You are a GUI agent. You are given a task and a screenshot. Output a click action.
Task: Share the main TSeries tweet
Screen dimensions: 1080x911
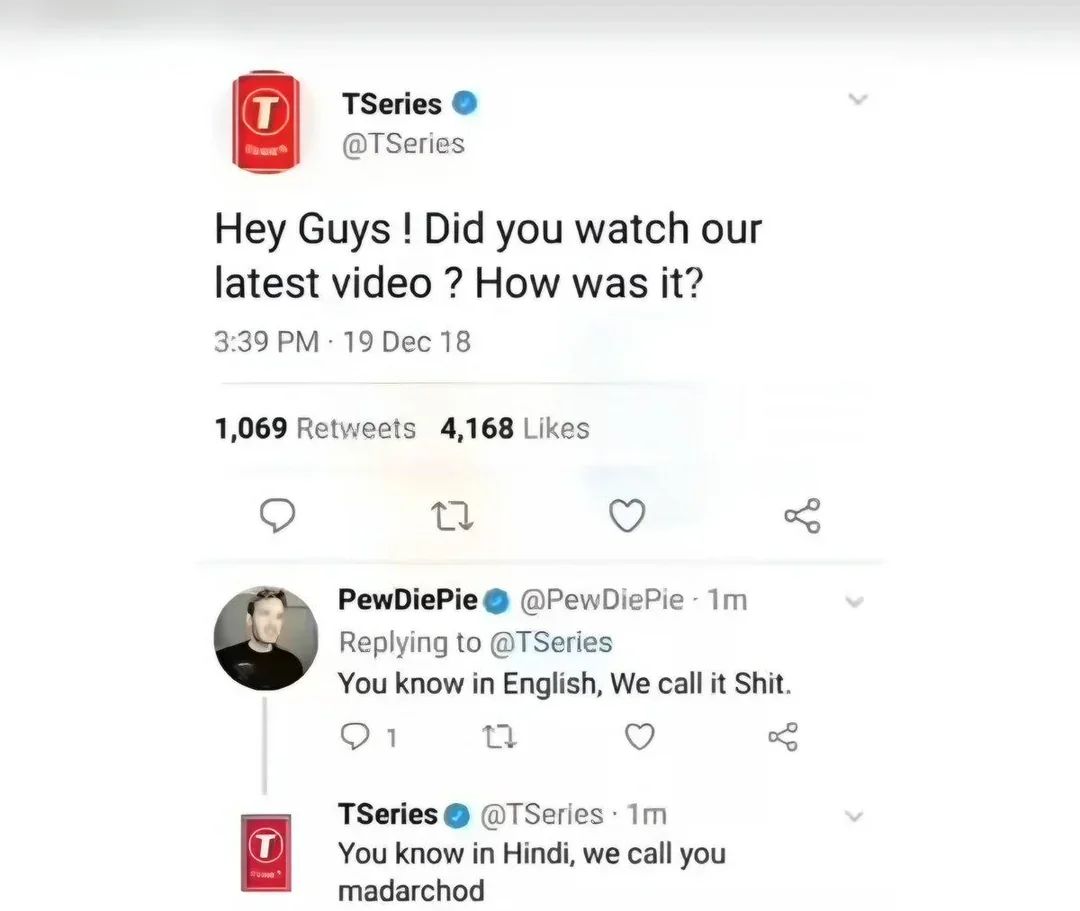[802, 515]
